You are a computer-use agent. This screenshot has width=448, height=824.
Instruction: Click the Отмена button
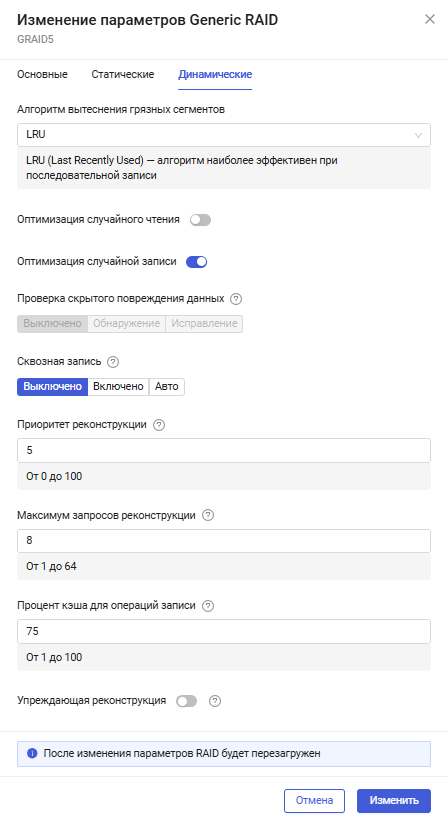(x=314, y=800)
